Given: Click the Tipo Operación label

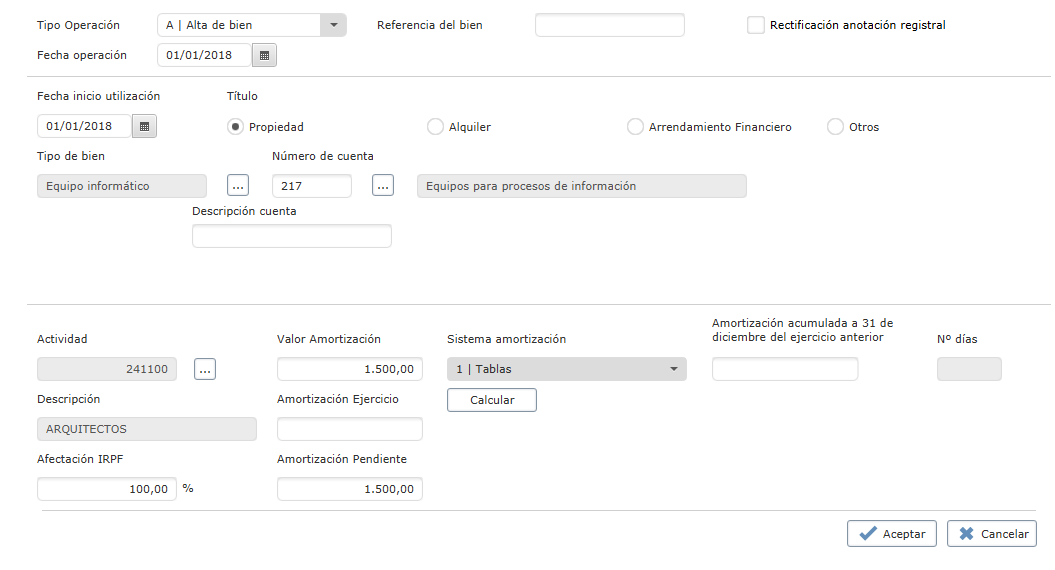Looking at the screenshot, I should tap(78, 25).
